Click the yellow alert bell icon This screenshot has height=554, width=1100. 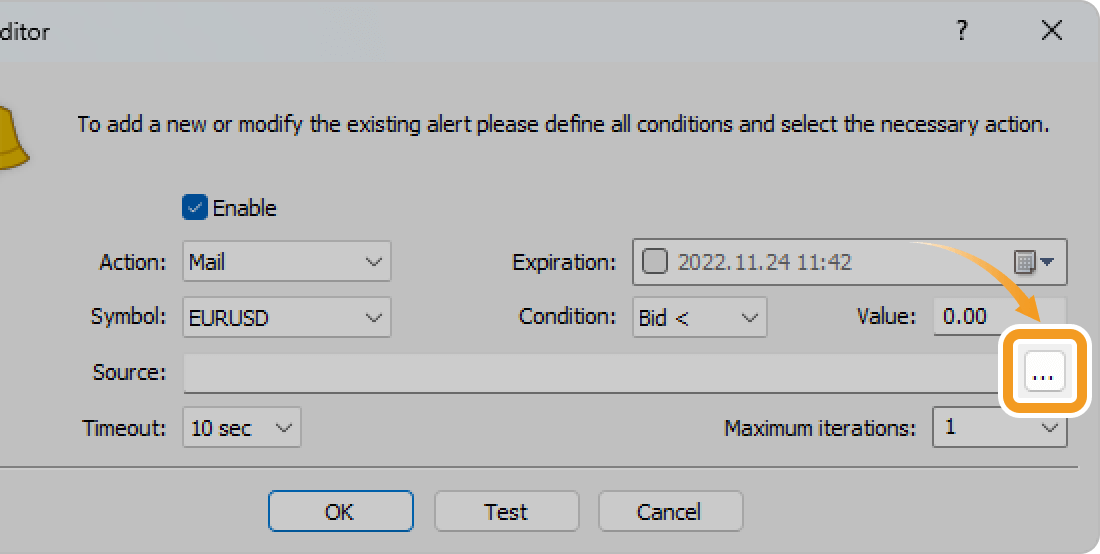click(x=12, y=136)
